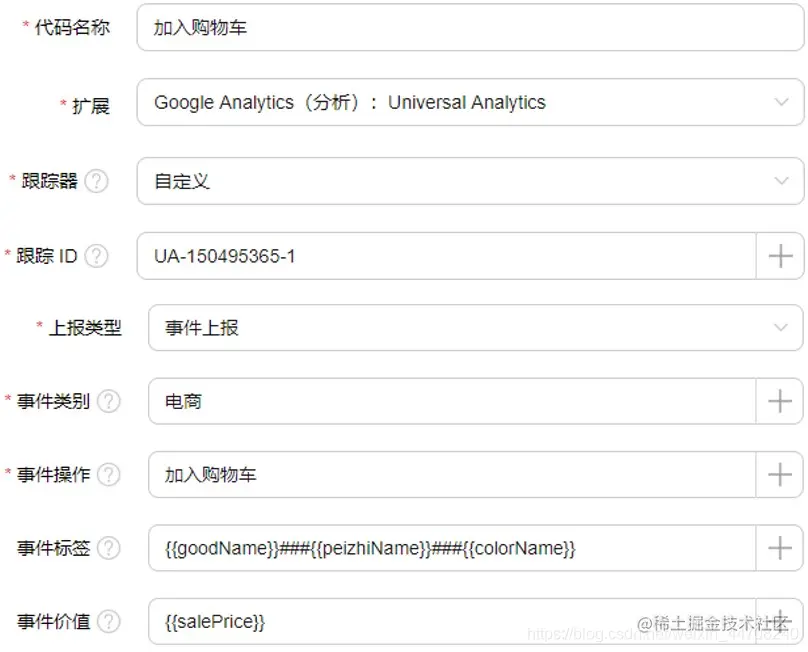Viewport: 808px width, 652px height.
Task: Click the 代码名称 input with 加入购物车
Action: coord(470,27)
